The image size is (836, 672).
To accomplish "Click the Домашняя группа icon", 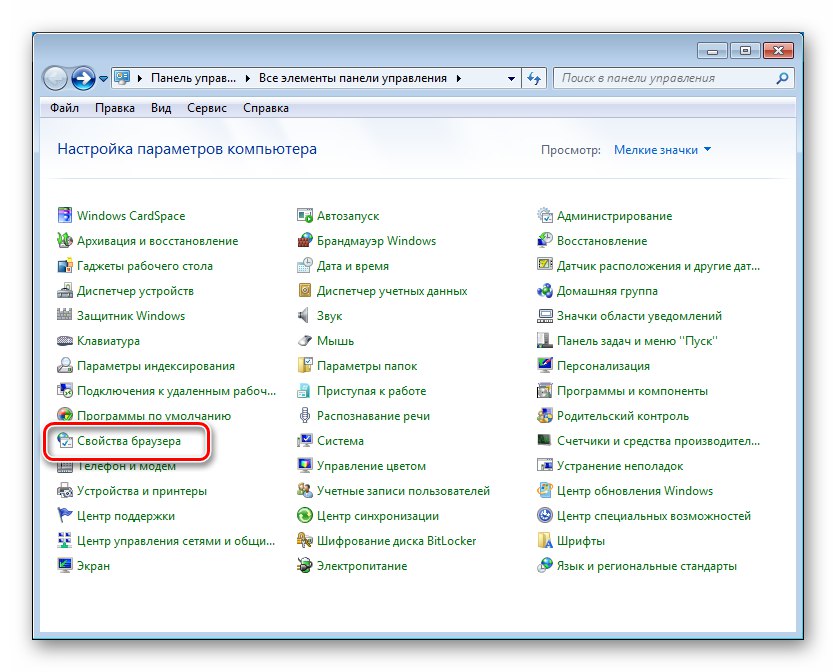I will click(544, 291).
